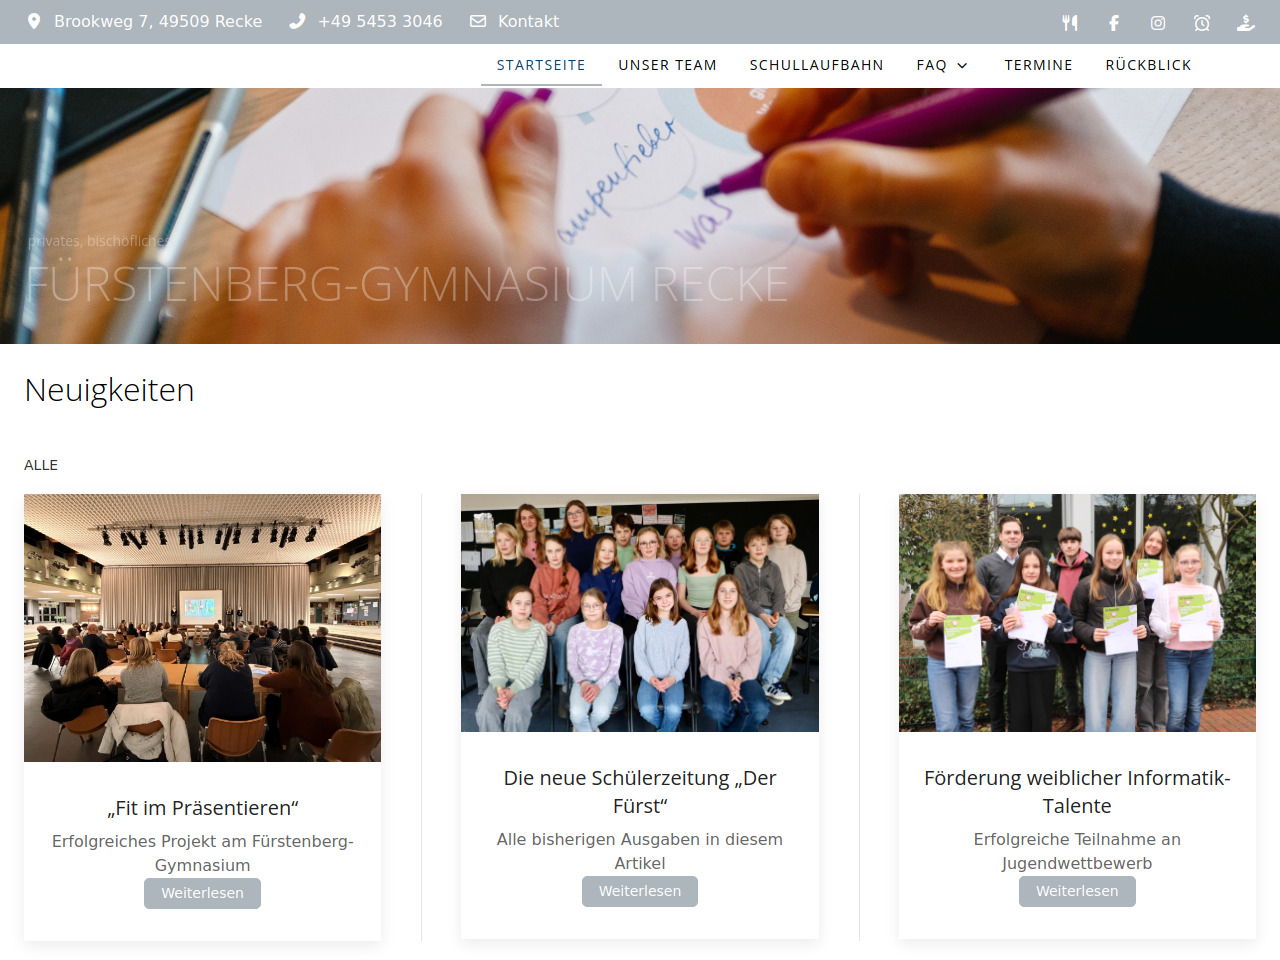This screenshot has height=960, width=1280.
Task: Click Weiterlesen under Informatik-Talente article
Action: click(1077, 891)
